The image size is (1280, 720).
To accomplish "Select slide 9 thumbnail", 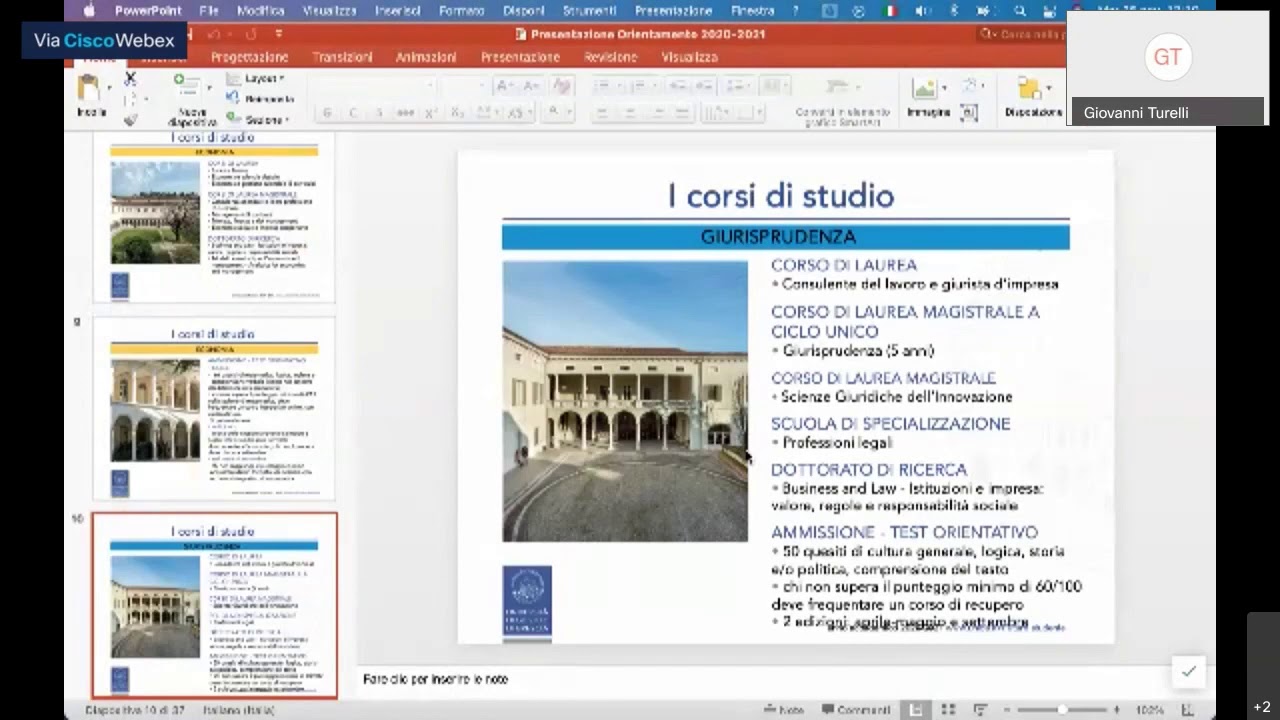I will pos(214,409).
